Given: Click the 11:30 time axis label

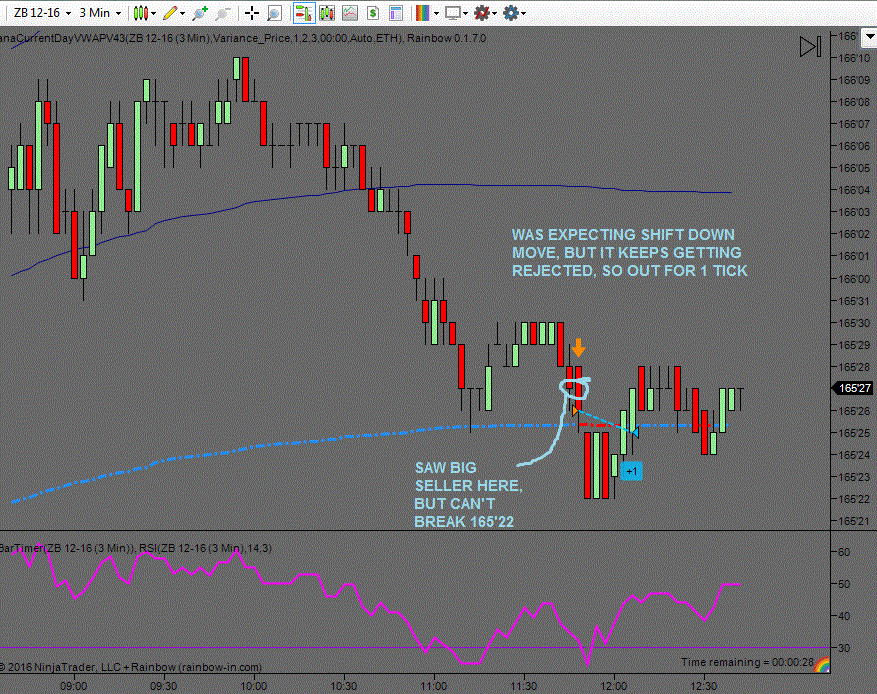Looking at the screenshot, I should (x=524, y=686).
